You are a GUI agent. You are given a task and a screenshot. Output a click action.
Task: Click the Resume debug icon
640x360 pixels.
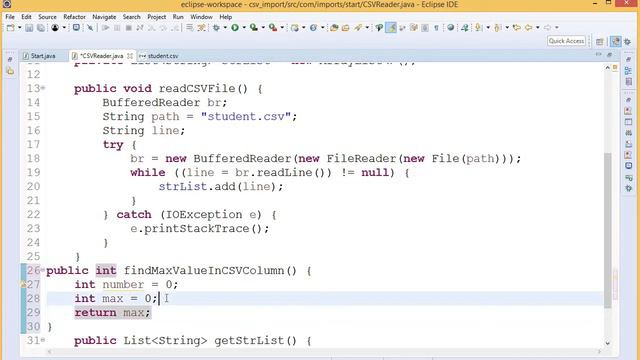pyautogui.click(x=106, y=27)
